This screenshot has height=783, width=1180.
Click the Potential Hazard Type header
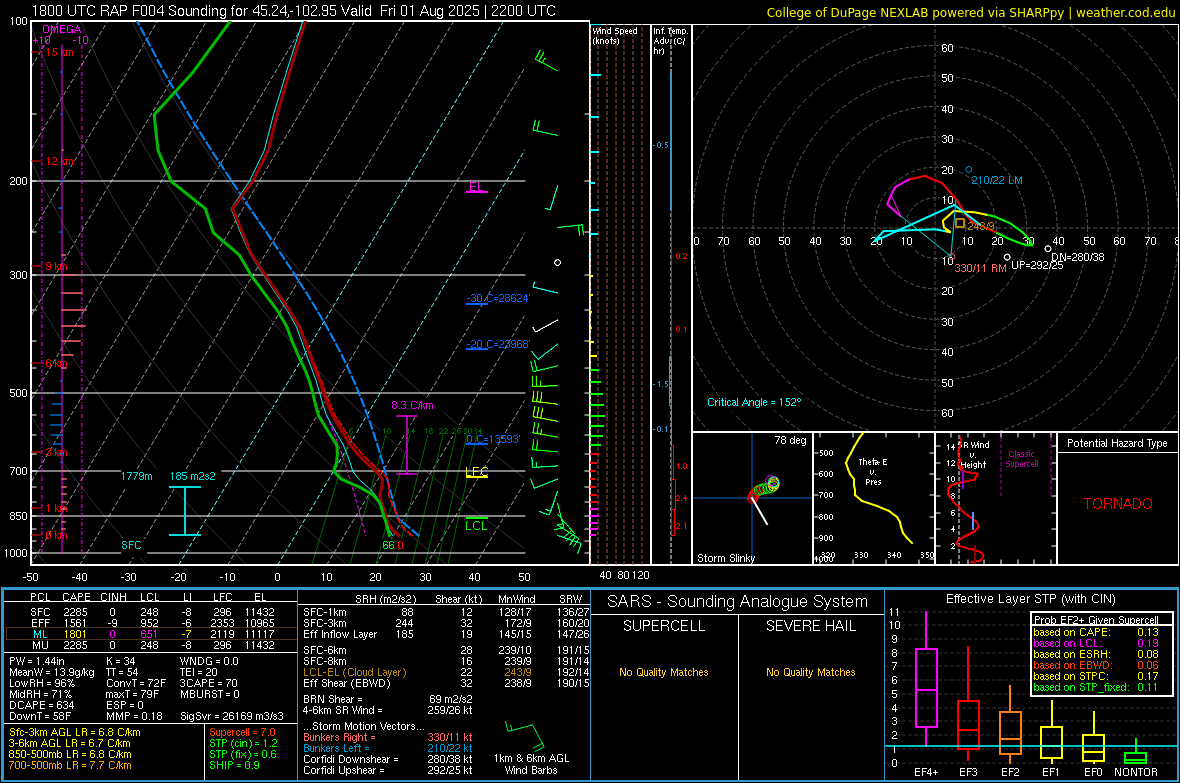1118,443
